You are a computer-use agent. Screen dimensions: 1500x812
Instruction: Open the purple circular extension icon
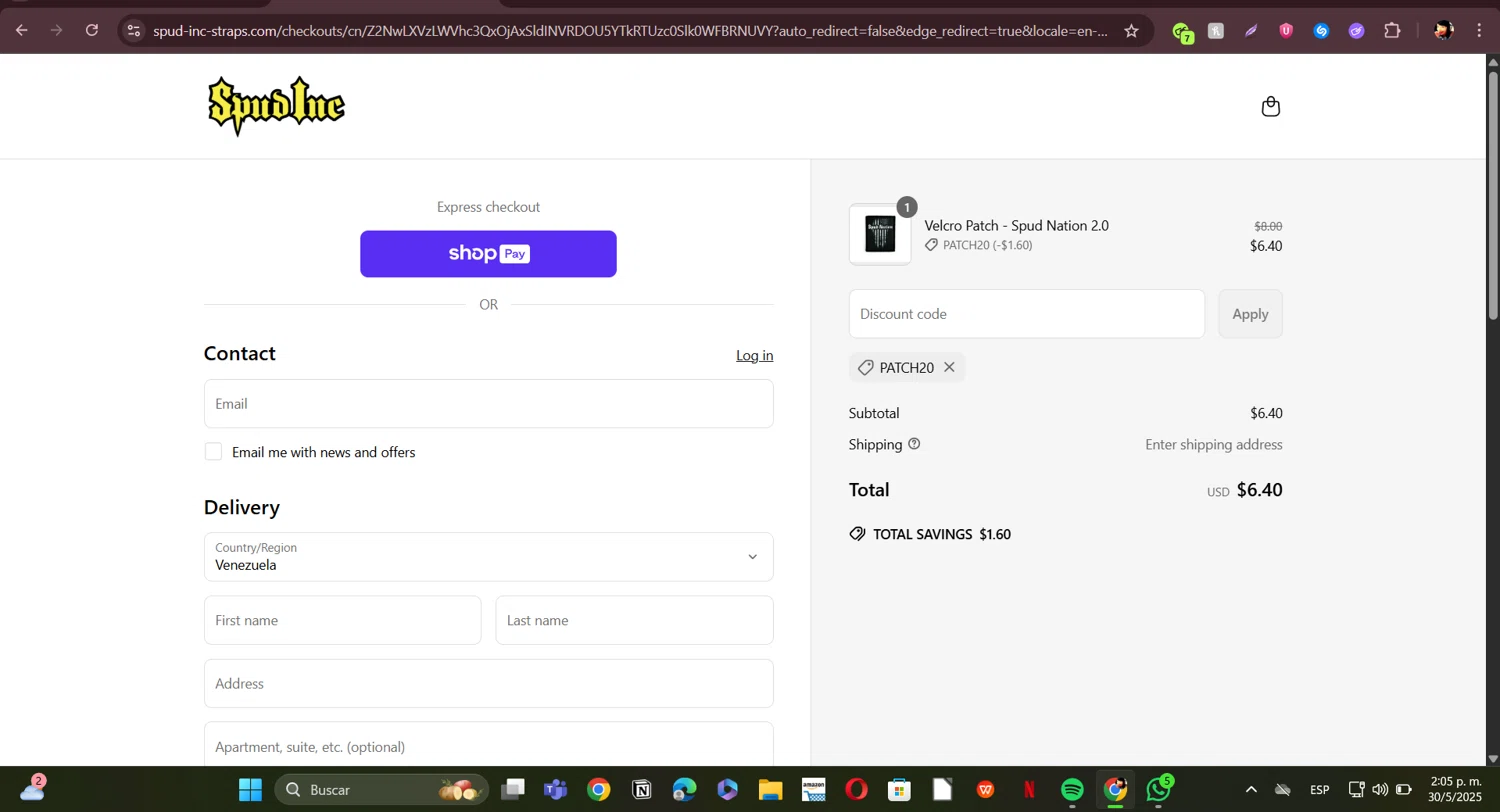(1356, 31)
